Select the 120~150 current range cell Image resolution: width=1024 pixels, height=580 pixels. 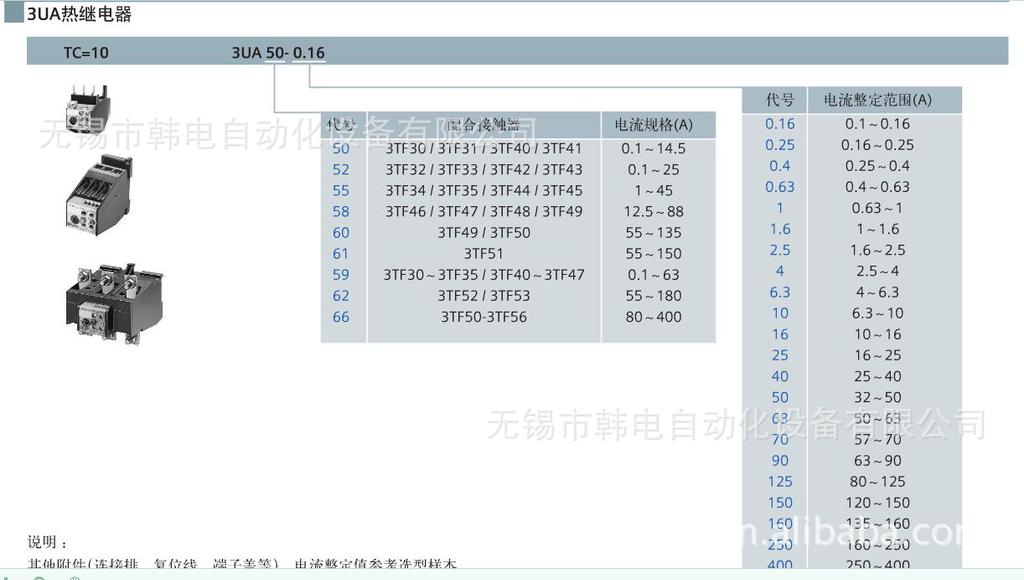click(x=877, y=502)
